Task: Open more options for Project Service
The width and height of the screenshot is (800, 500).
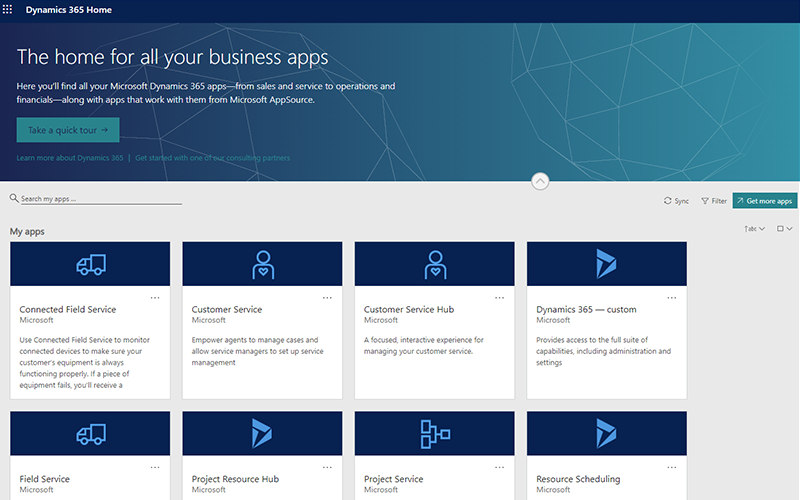Action: pos(499,467)
